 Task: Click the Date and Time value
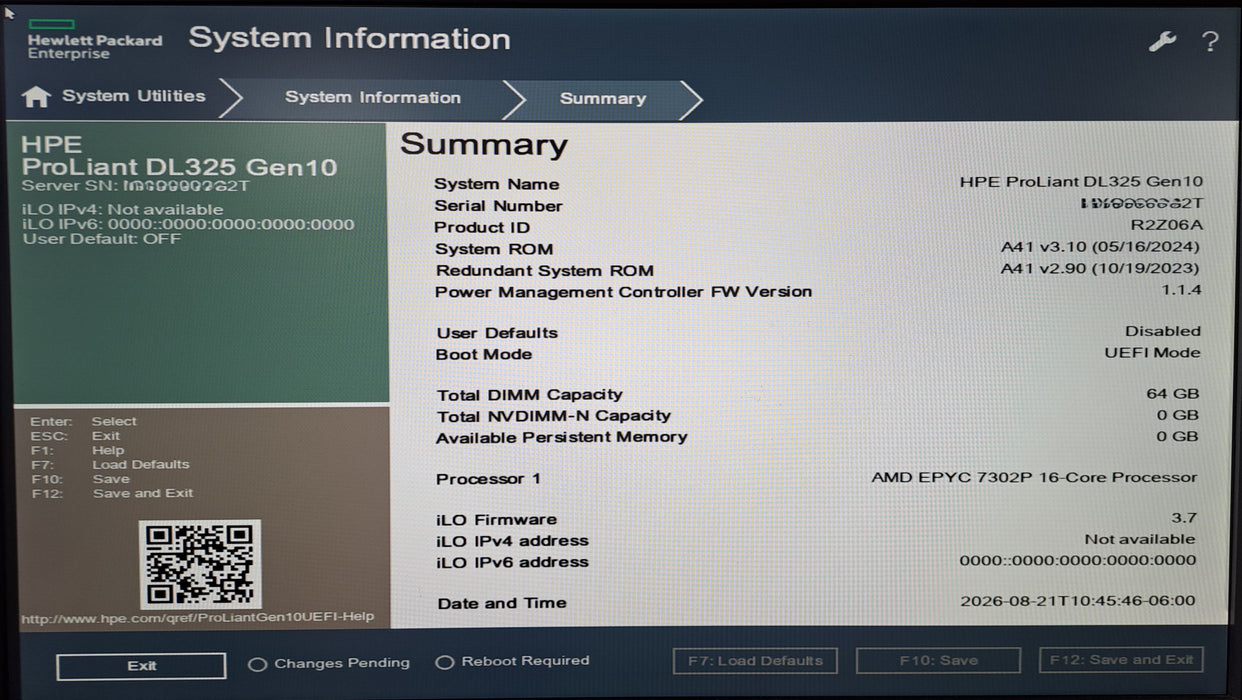click(x=1078, y=601)
